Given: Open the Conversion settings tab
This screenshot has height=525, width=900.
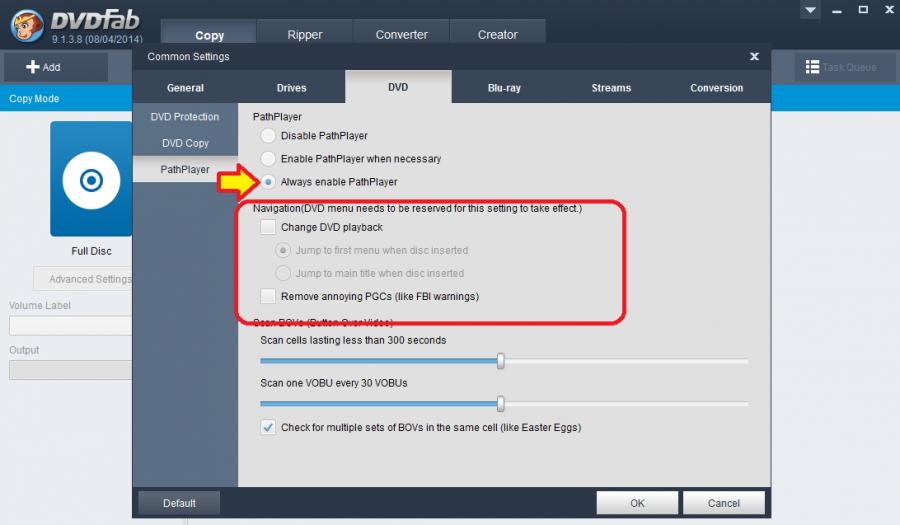Looking at the screenshot, I should click(716, 88).
